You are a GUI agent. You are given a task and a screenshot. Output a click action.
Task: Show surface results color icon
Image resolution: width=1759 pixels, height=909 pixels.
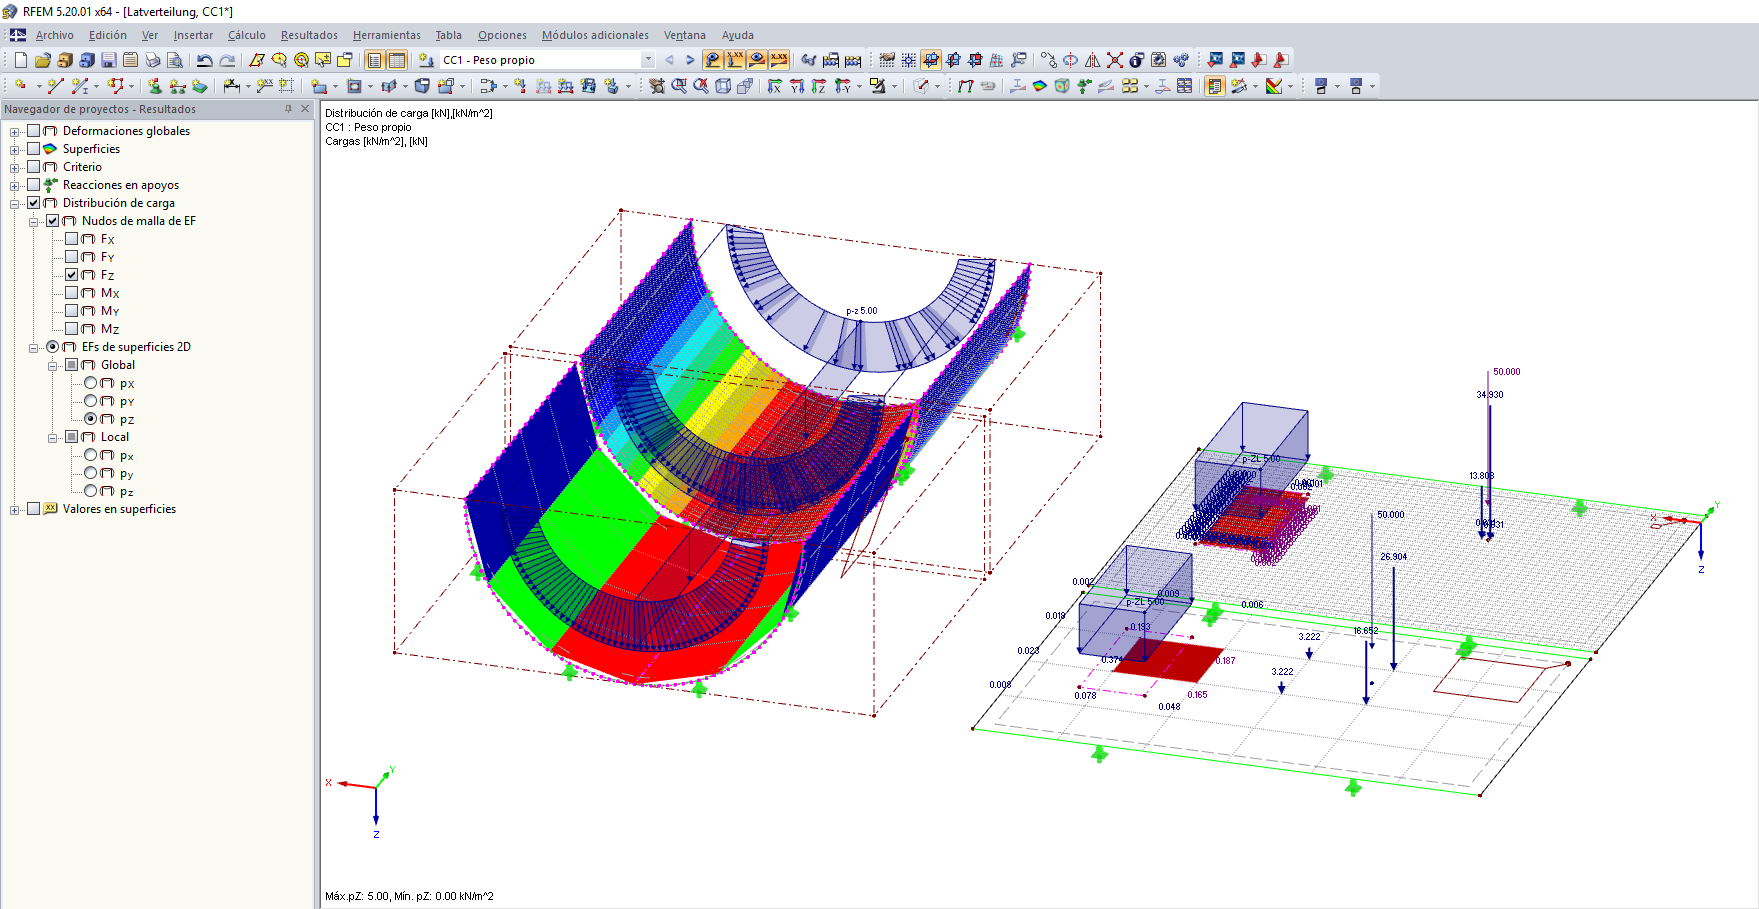point(1040,86)
